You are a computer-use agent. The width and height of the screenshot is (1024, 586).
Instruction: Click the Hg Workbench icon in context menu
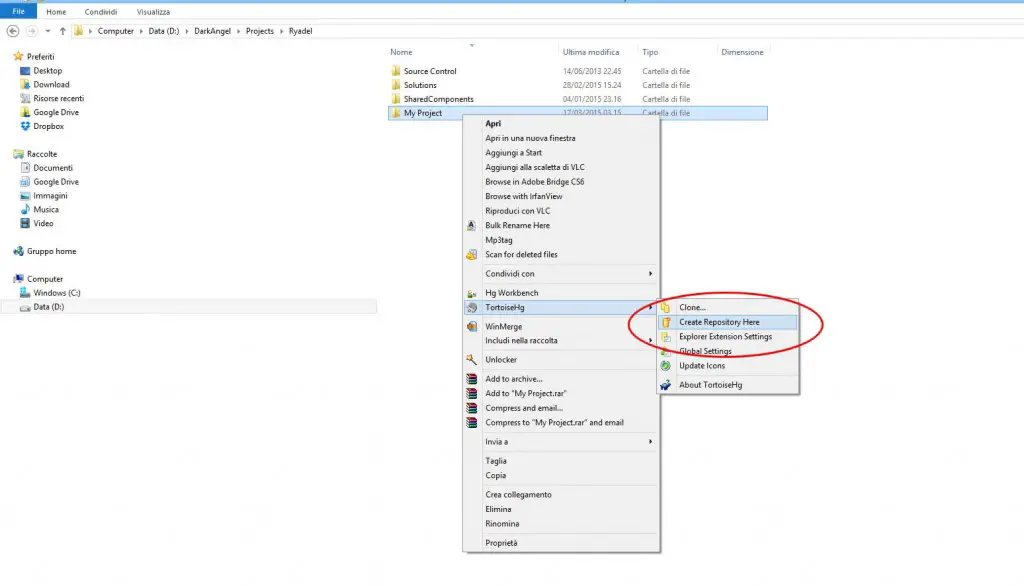coord(472,293)
